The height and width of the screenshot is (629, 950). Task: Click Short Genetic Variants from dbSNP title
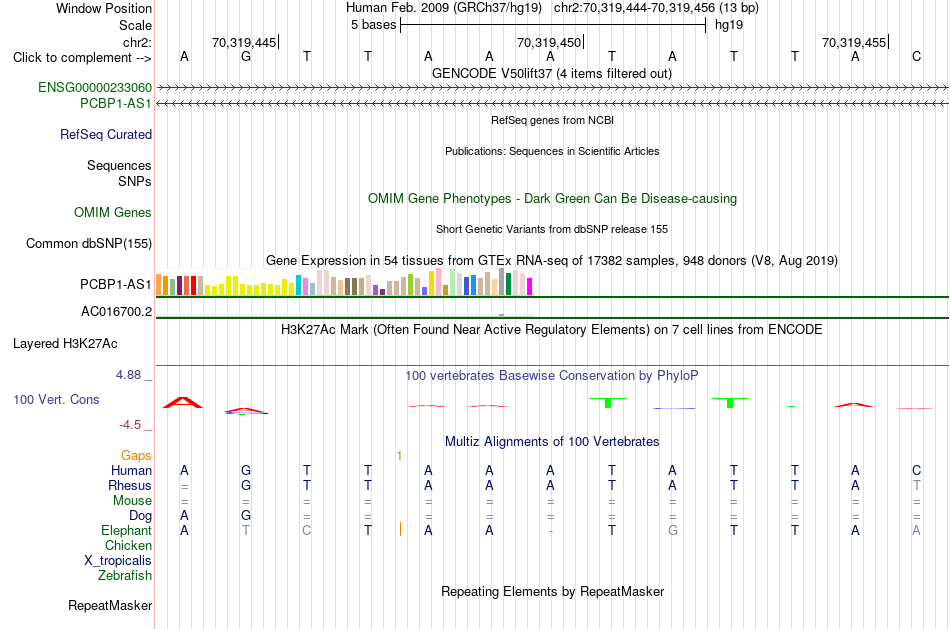click(552, 229)
